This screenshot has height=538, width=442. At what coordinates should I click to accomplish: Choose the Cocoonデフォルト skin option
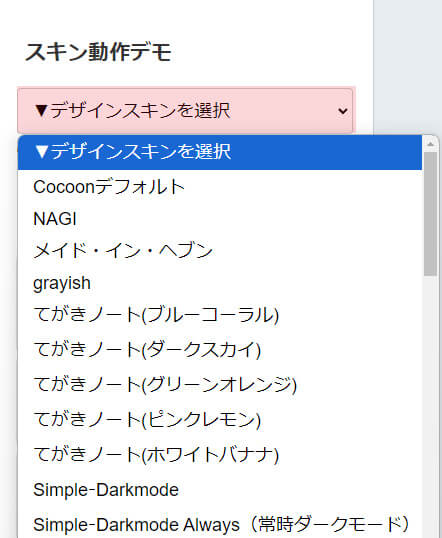[x=220, y=187]
